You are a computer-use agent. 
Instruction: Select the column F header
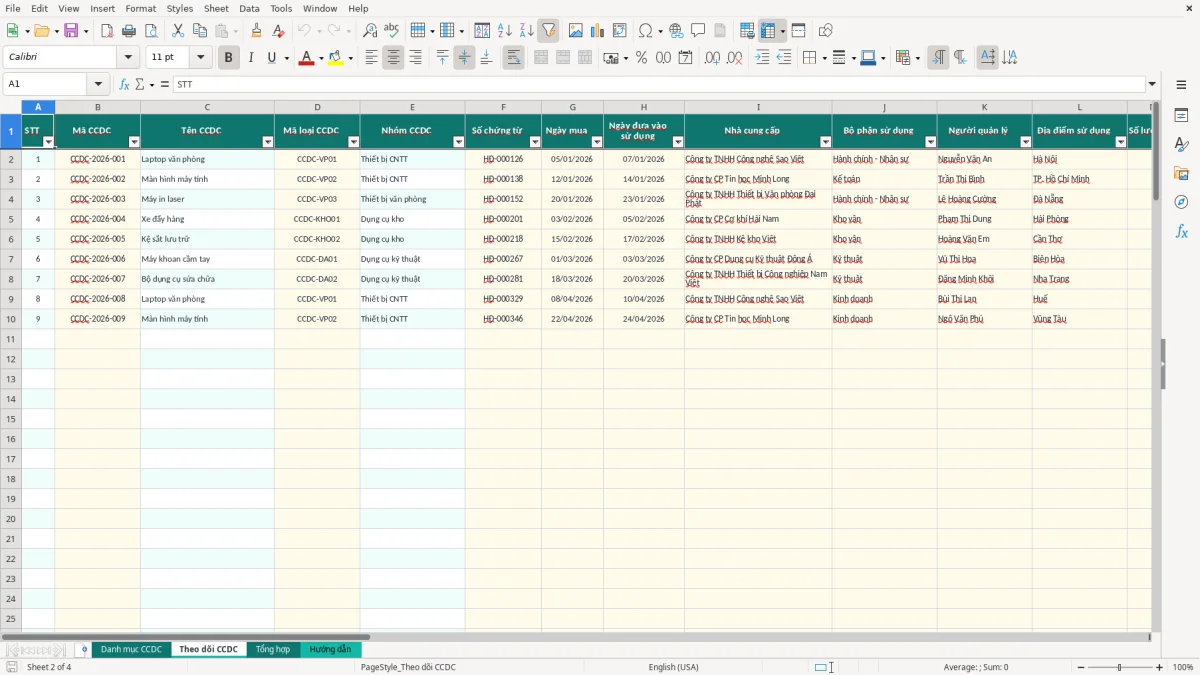tap(503, 107)
